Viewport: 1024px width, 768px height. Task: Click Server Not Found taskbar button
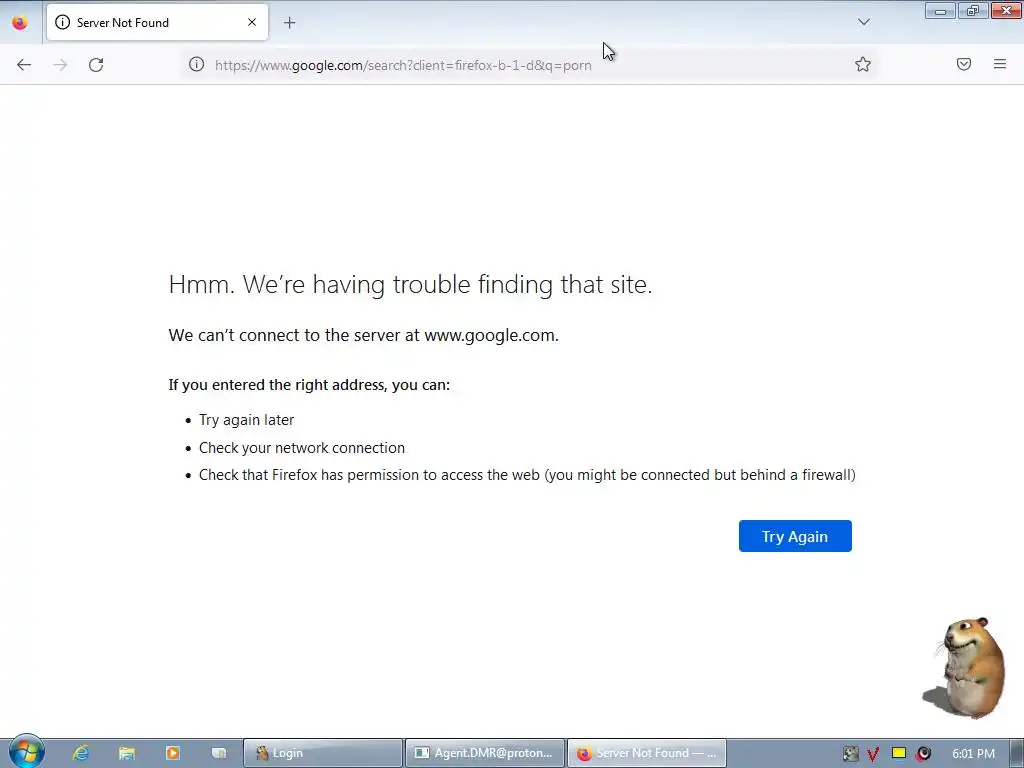point(647,753)
